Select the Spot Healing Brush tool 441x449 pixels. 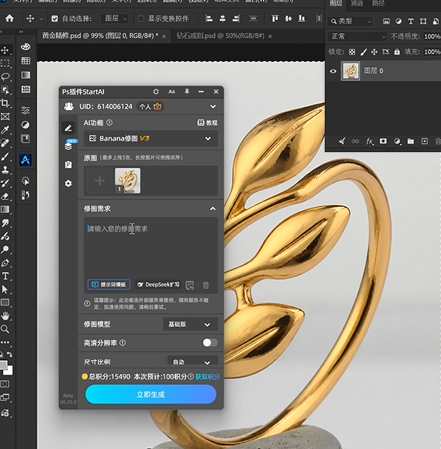pyautogui.click(x=5, y=143)
